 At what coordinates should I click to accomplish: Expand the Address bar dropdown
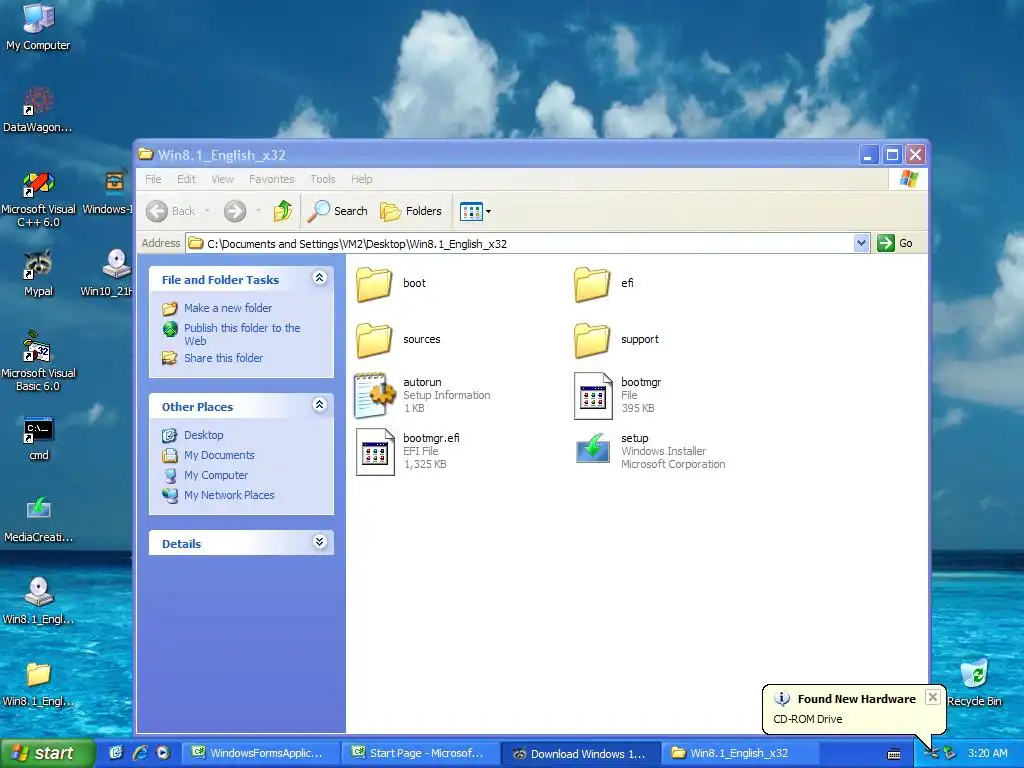click(x=861, y=244)
